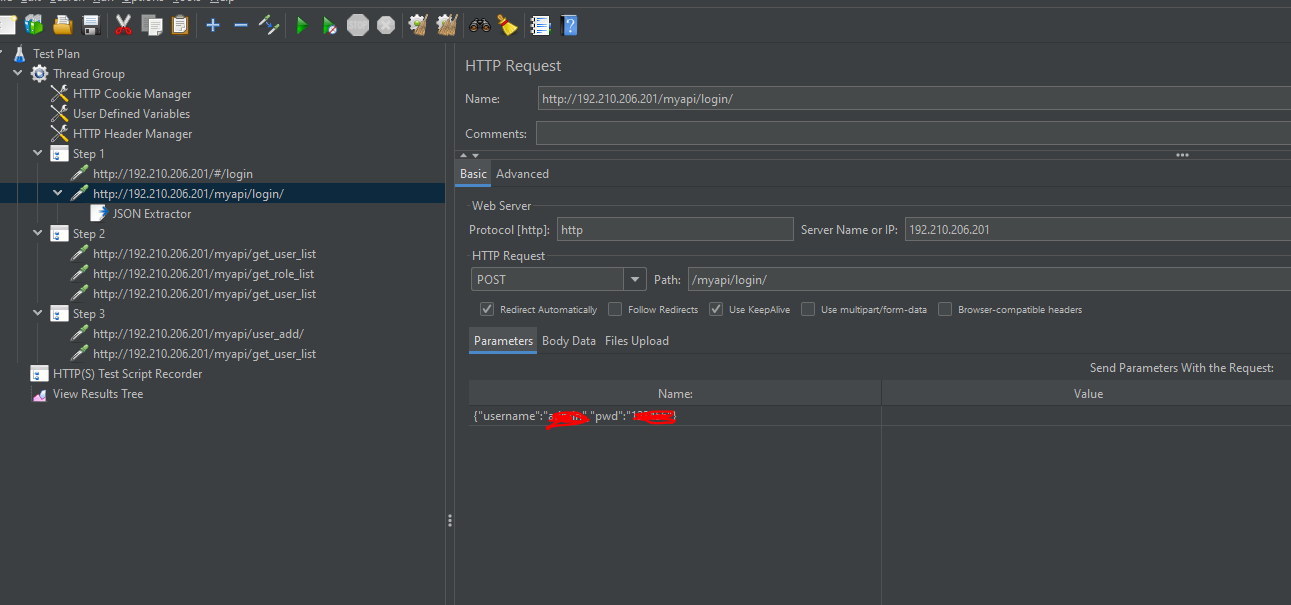Click the Path field with /myapi/login/
Image resolution: width=1291 pixels, height=605 pixels.
click(989, 280)
